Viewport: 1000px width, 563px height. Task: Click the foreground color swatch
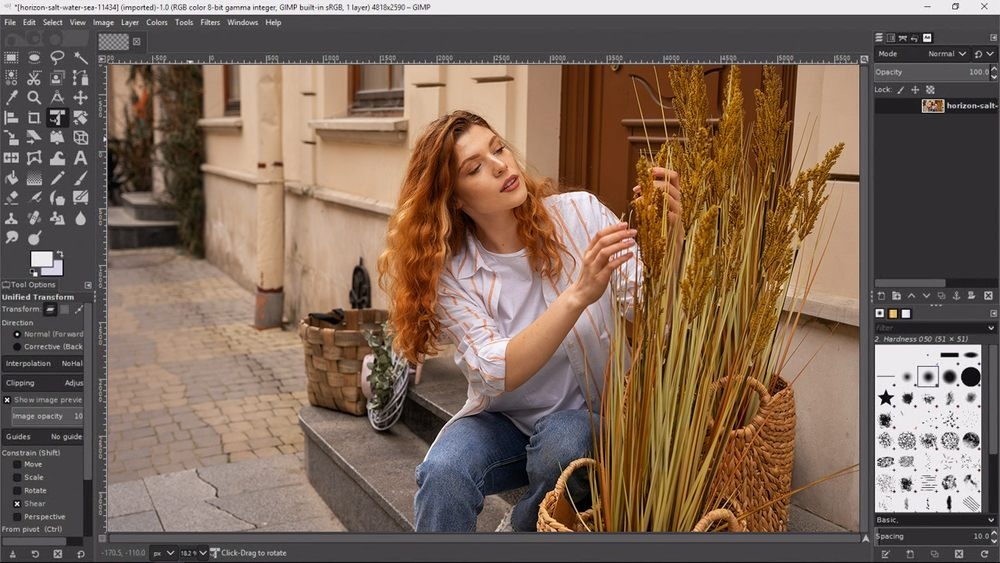click(x=41, y=259)
